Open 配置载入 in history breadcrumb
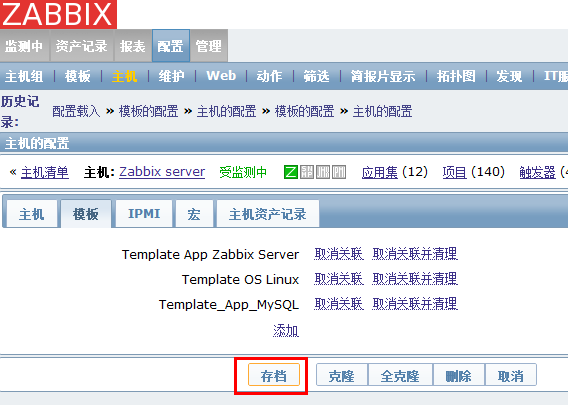The width and height of the screenshot is (568, 405). [x=76, y=111]
